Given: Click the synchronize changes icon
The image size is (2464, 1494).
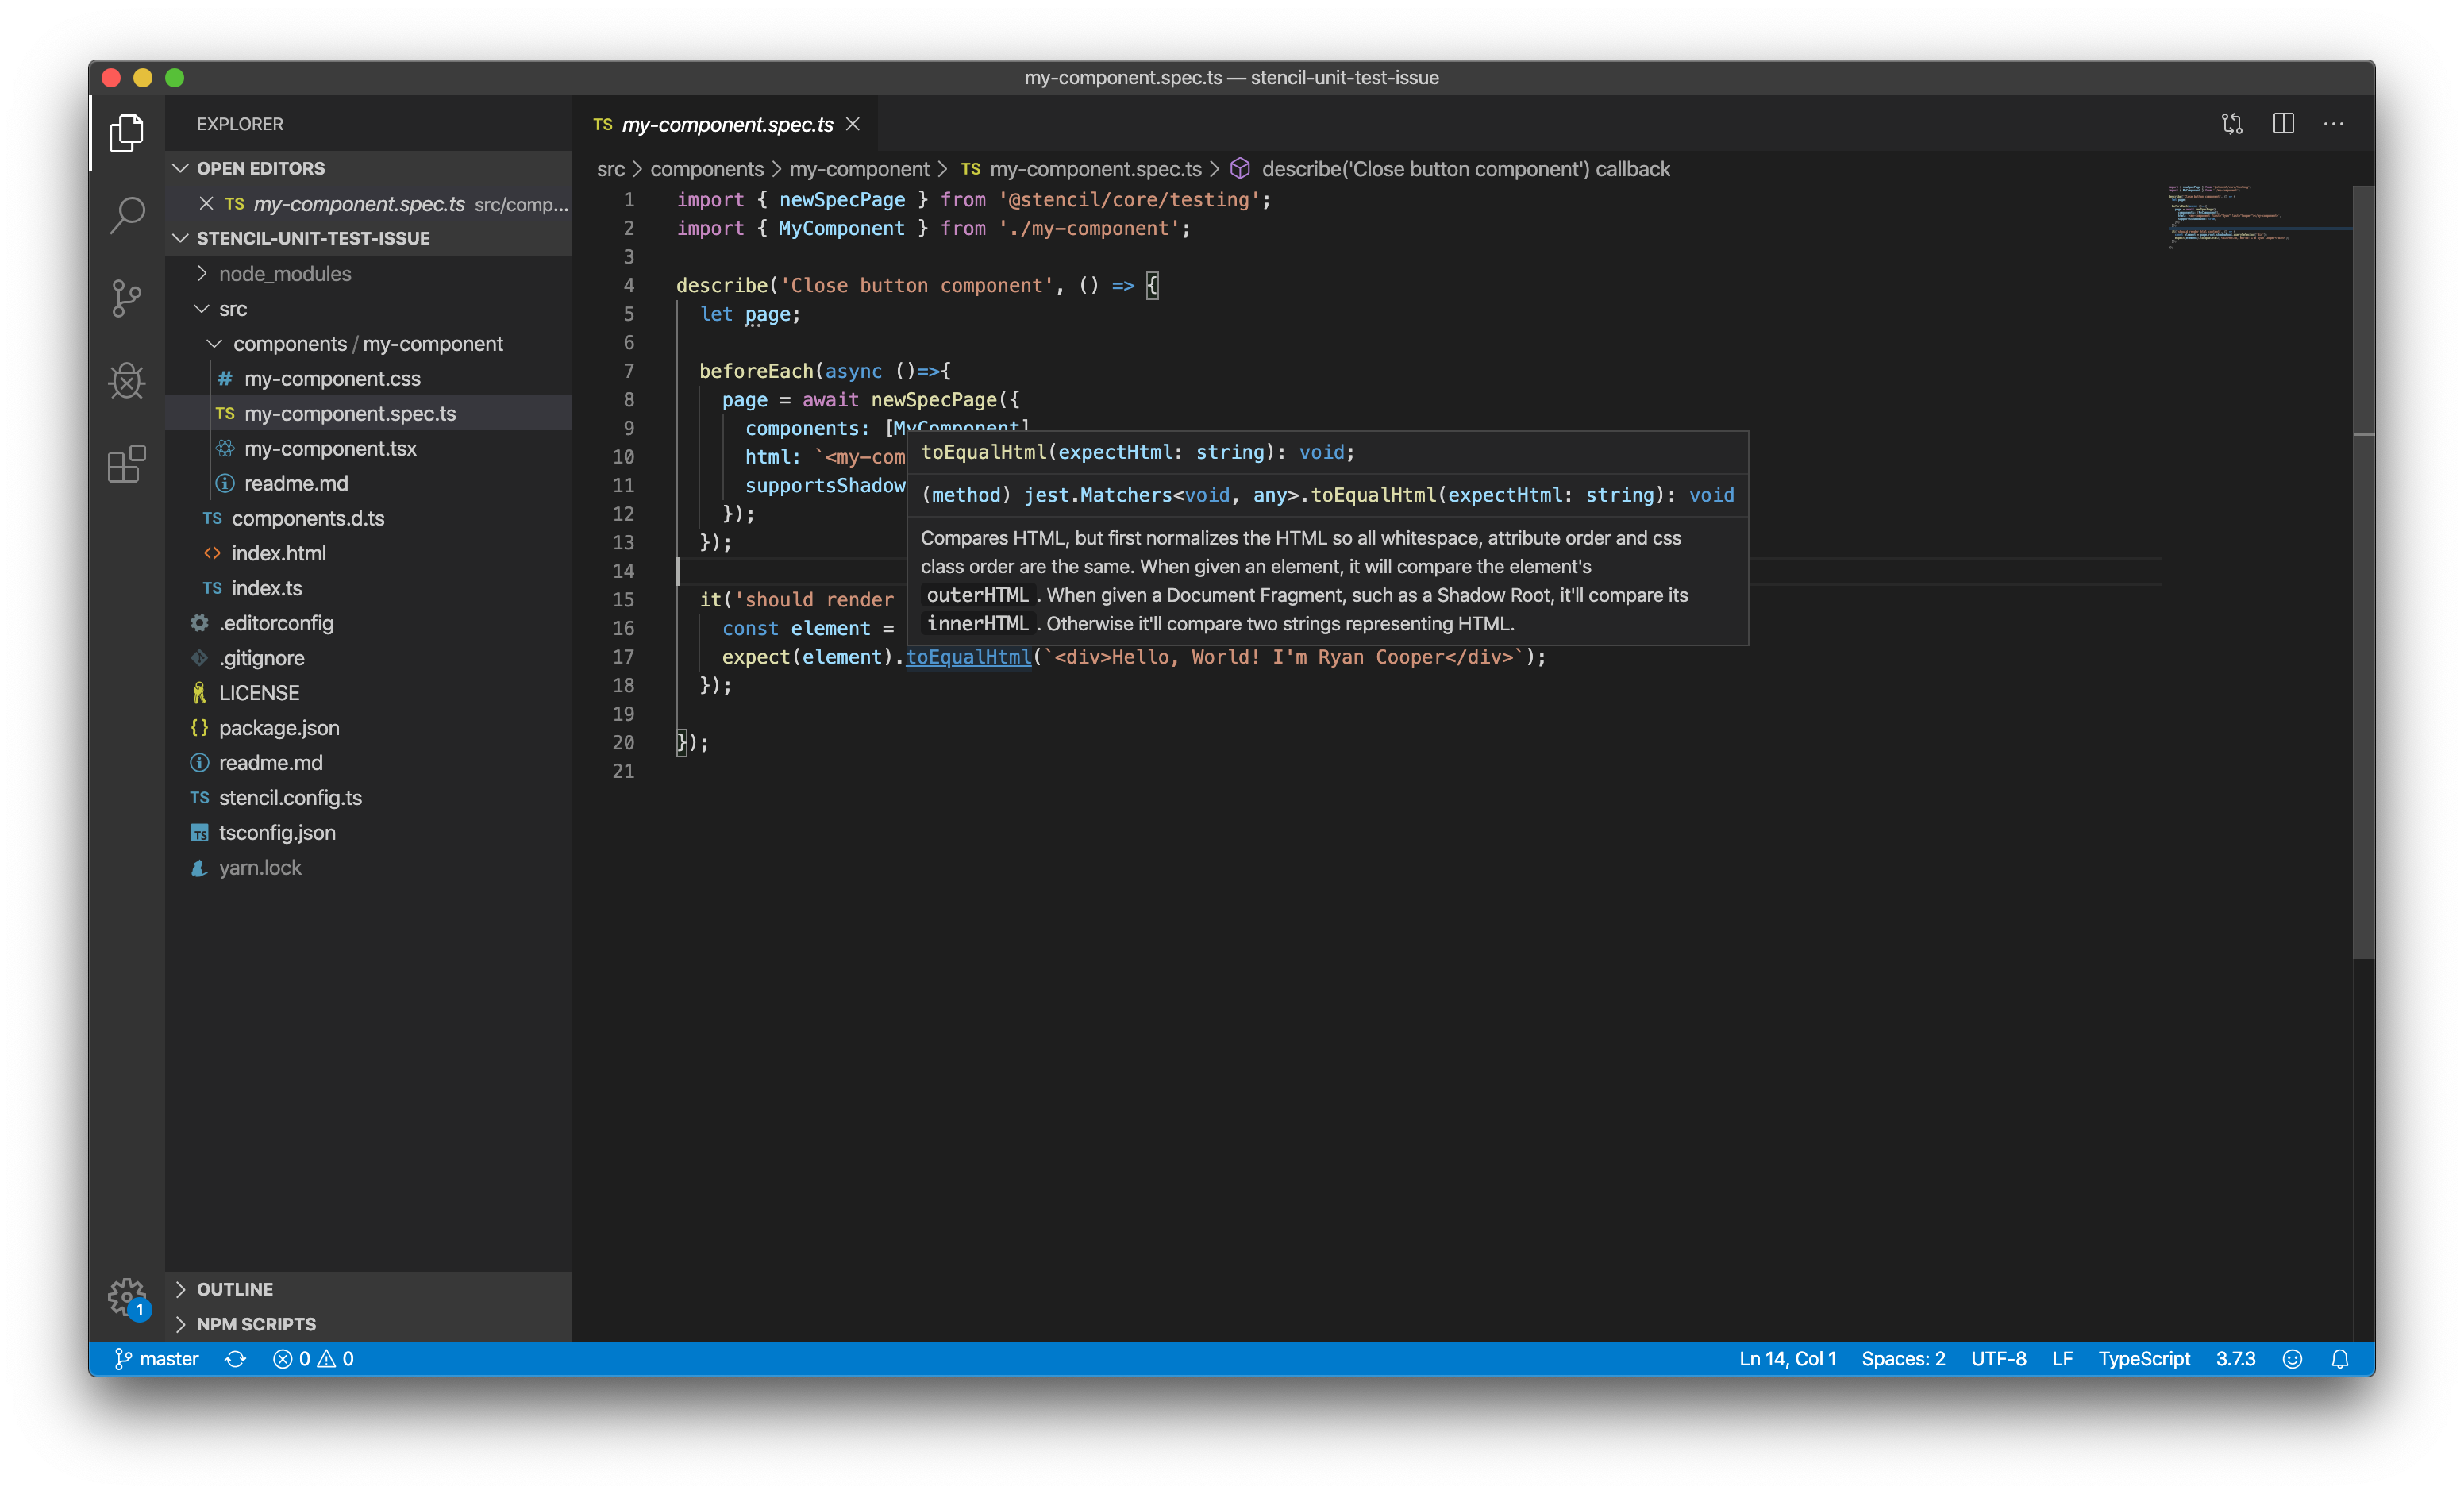Looking at the screenshot, I should point(235,1358).
